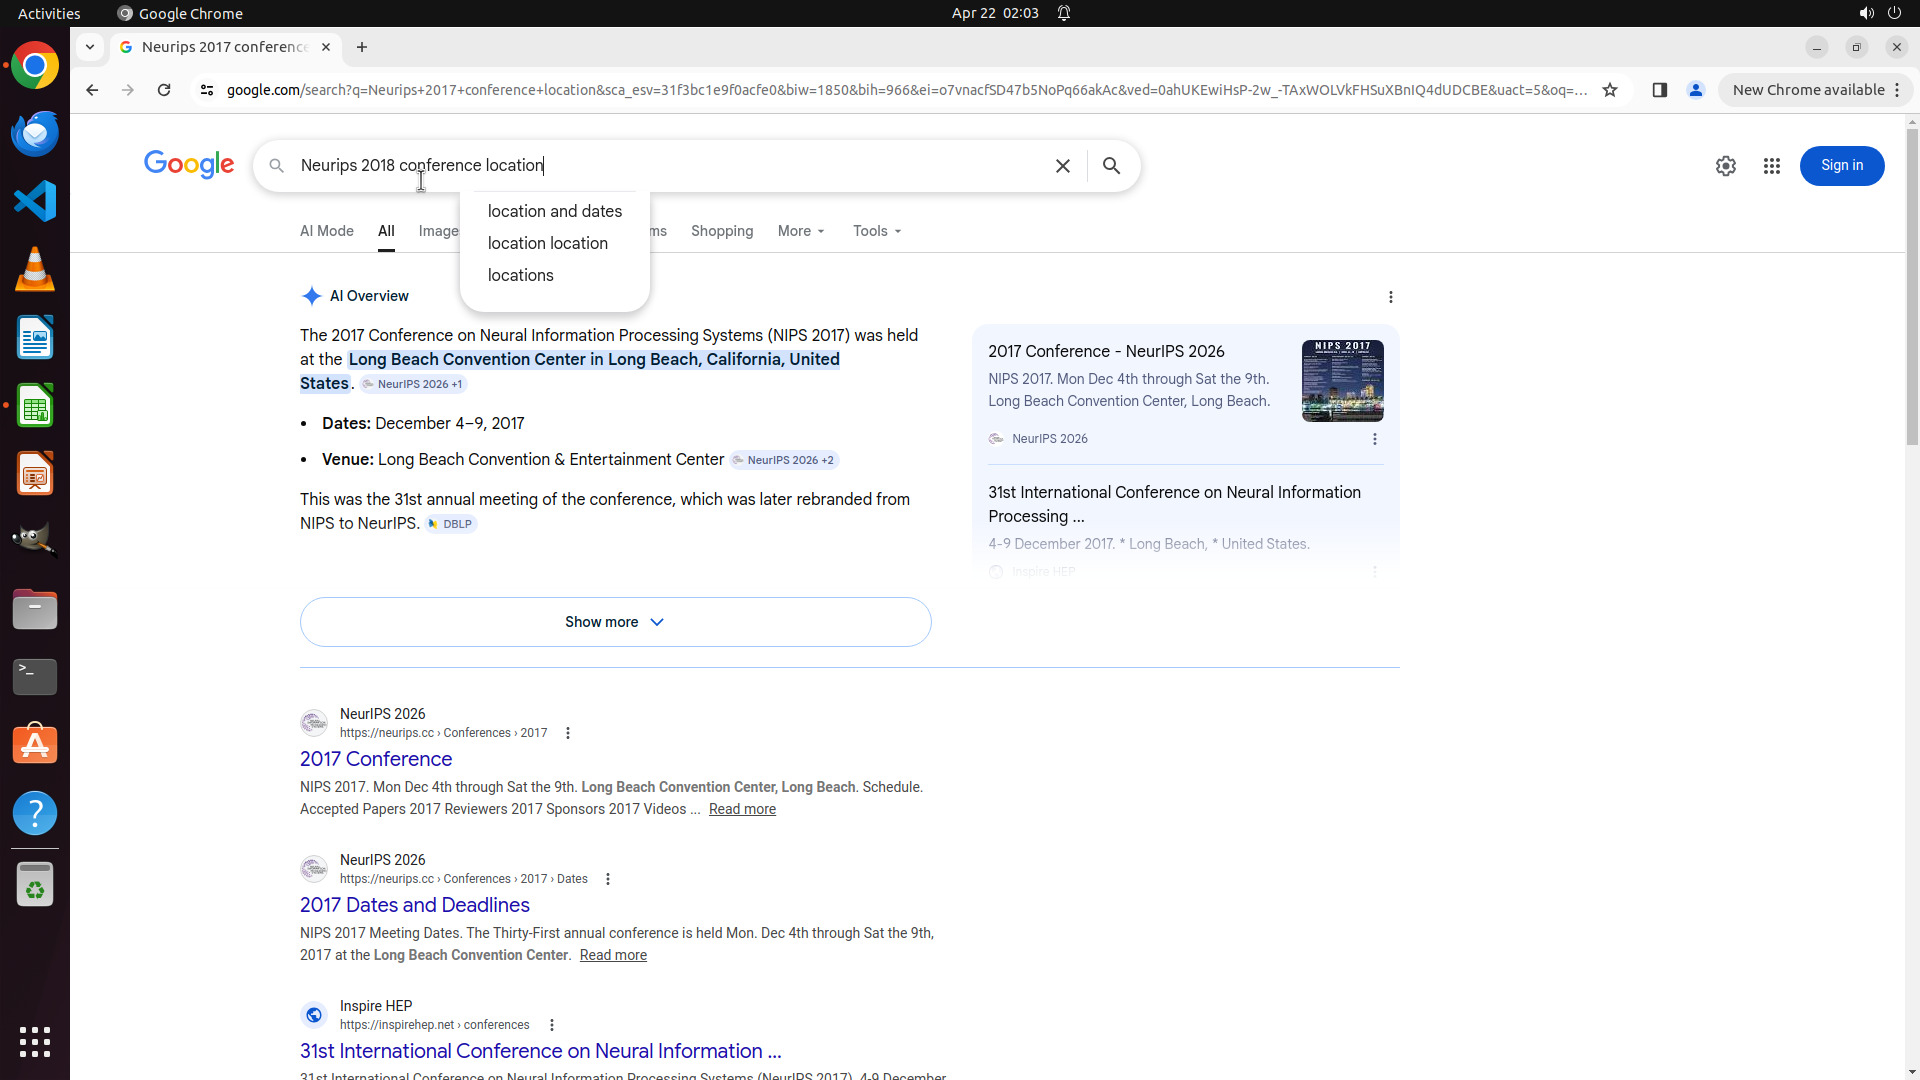Bookmark this page with star icon
Image resolution: width=1920 pixels, height=1080 pixels.
[1609, 90]
